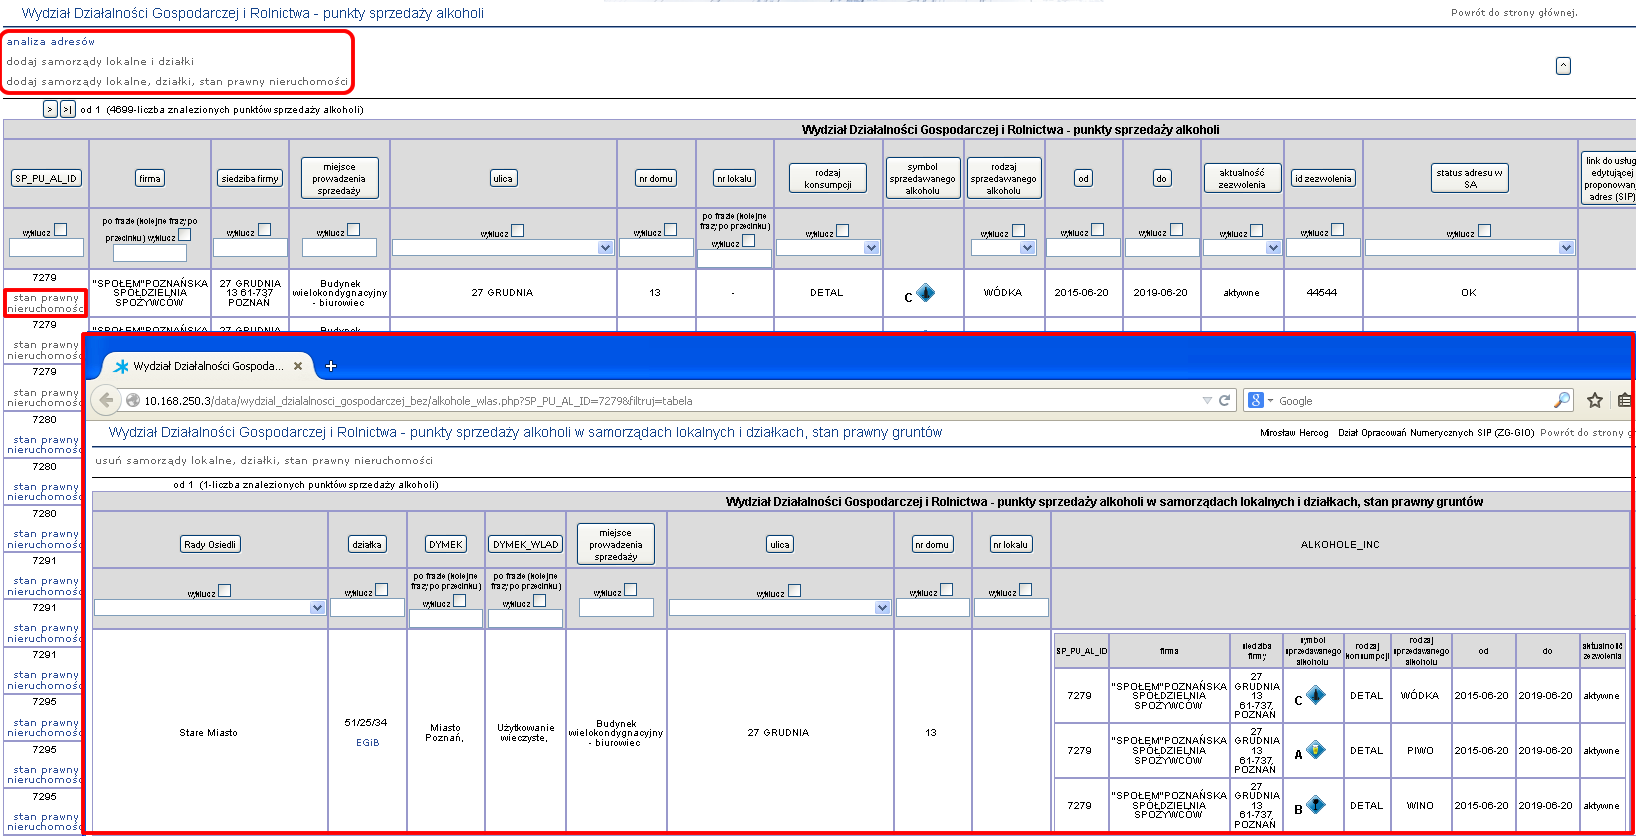Collapse the top links panel with caret icon
The image size is (1636, 836).
(1563, 66)
